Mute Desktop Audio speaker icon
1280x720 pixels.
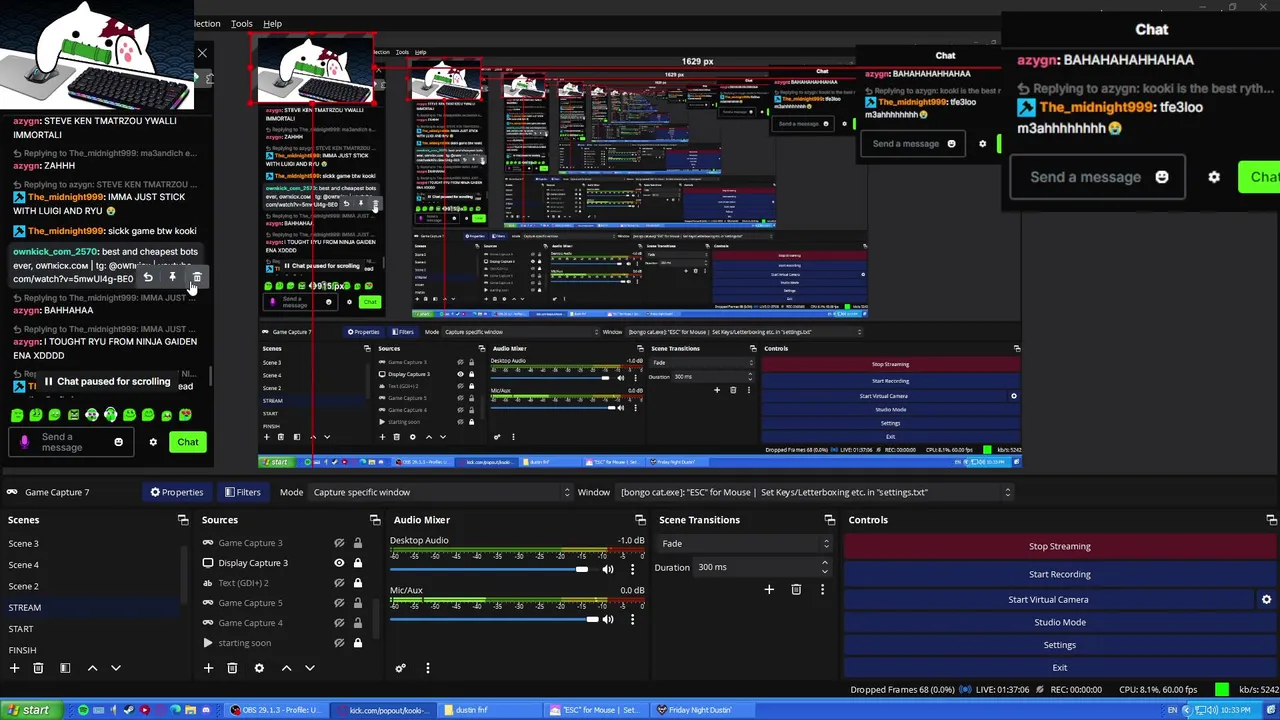[608, 570]
